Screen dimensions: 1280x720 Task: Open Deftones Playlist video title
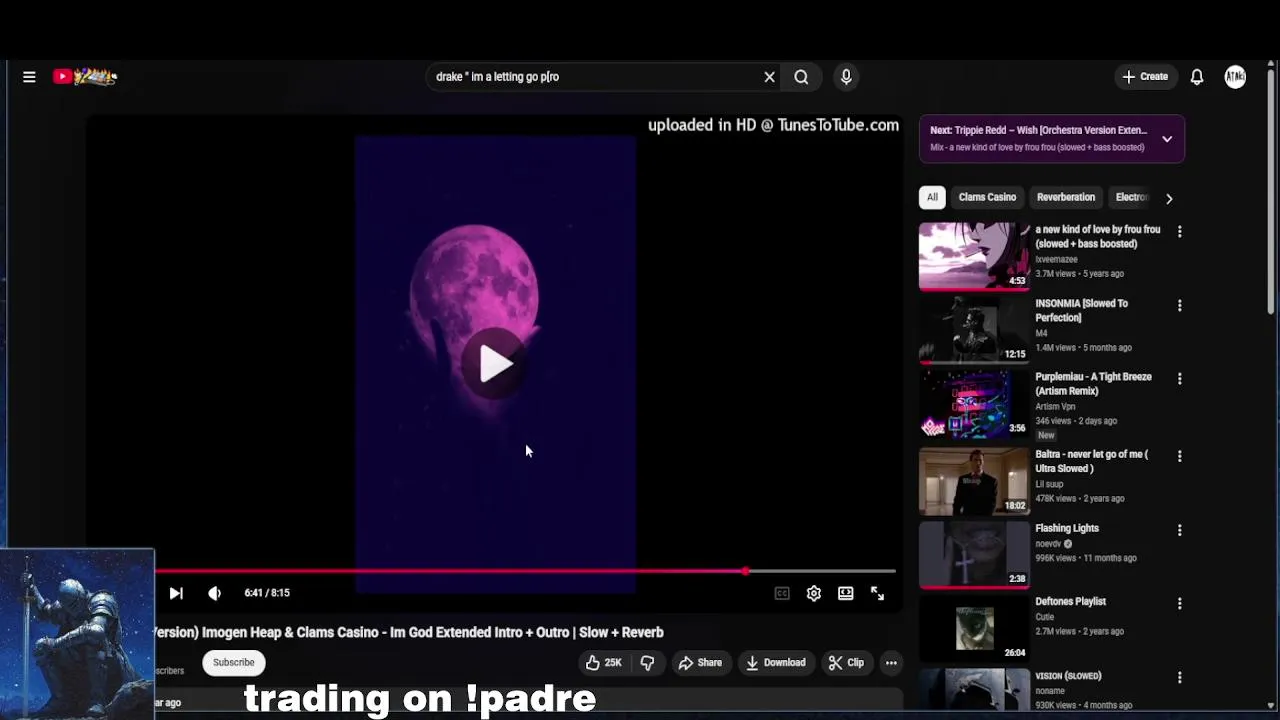pyautogui.click(x=1070, y=602)
